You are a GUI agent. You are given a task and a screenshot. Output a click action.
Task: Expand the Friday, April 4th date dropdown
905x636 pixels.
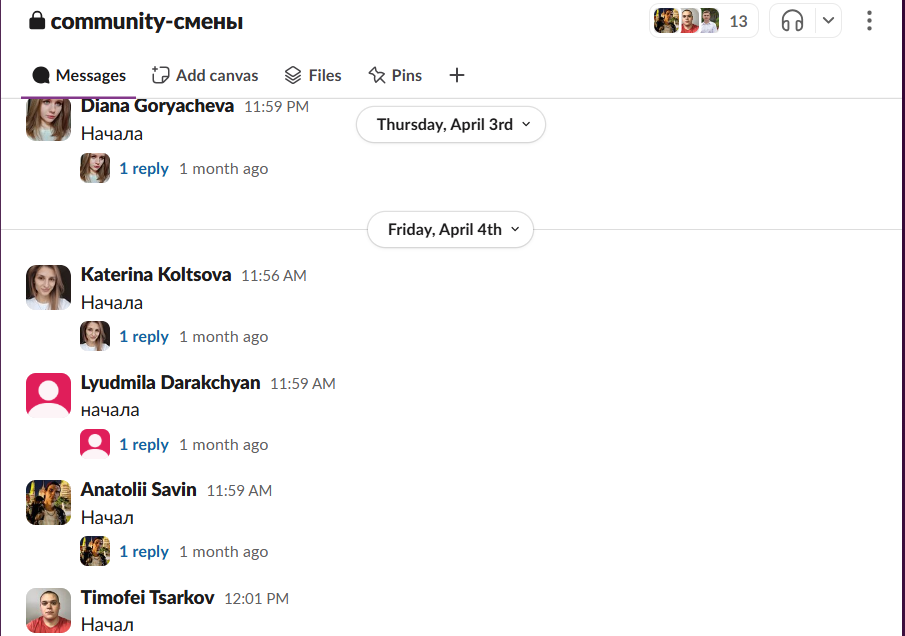450,230
